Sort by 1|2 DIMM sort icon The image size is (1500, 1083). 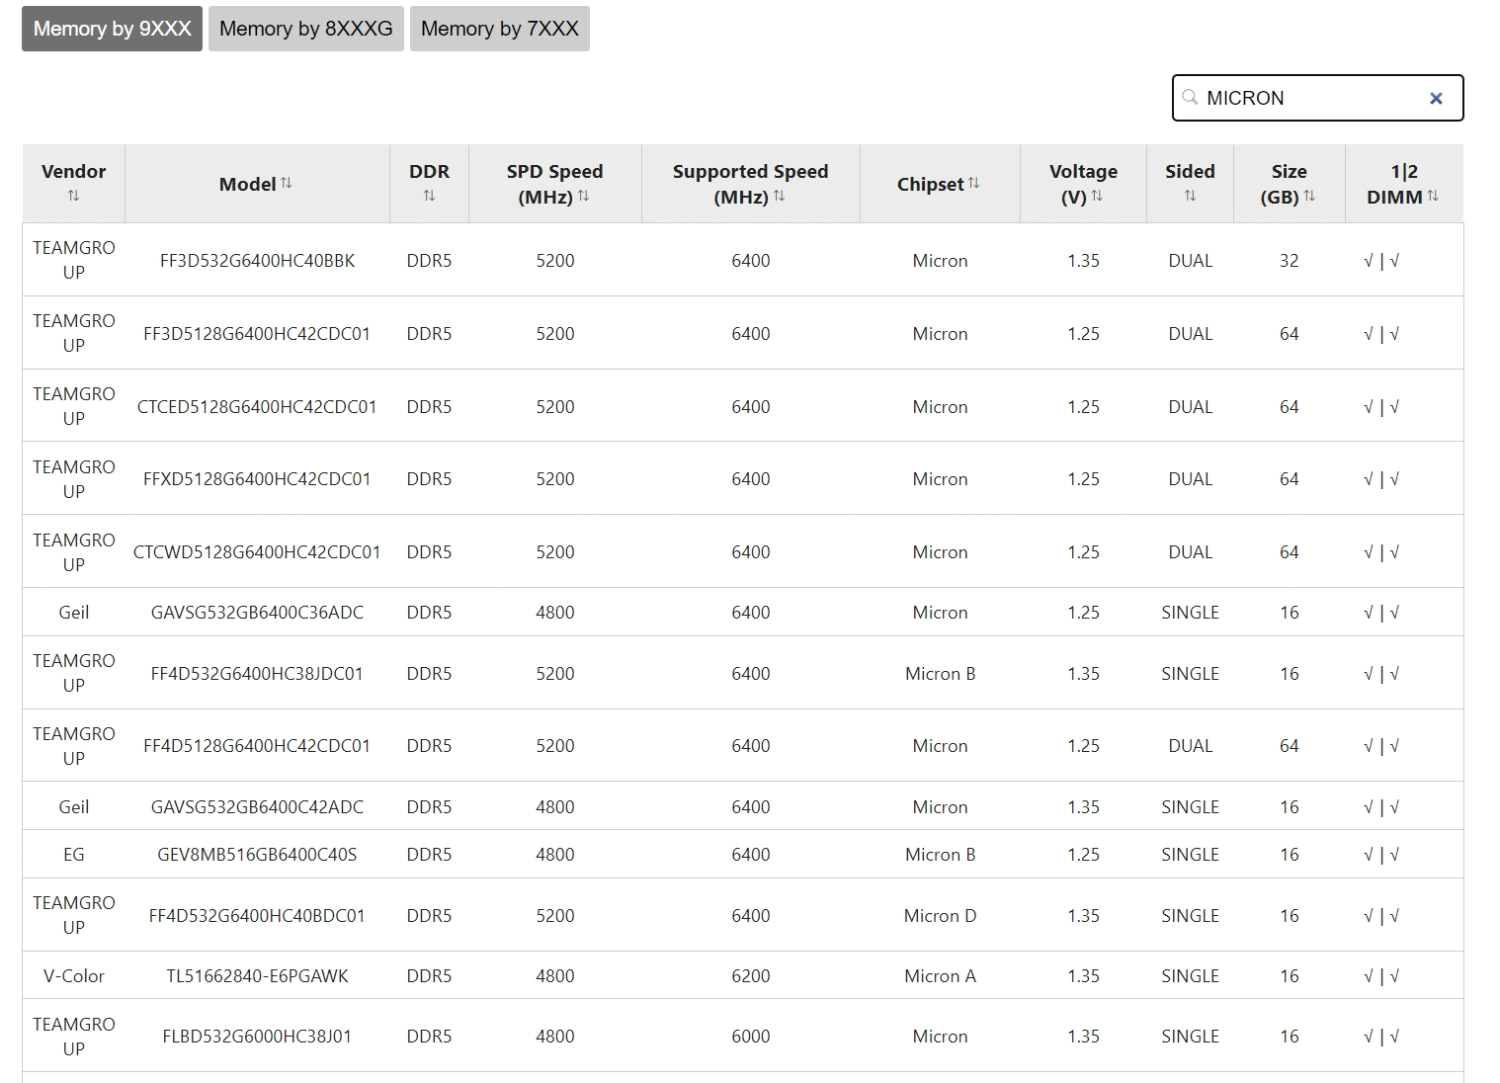coord(1433,196)
